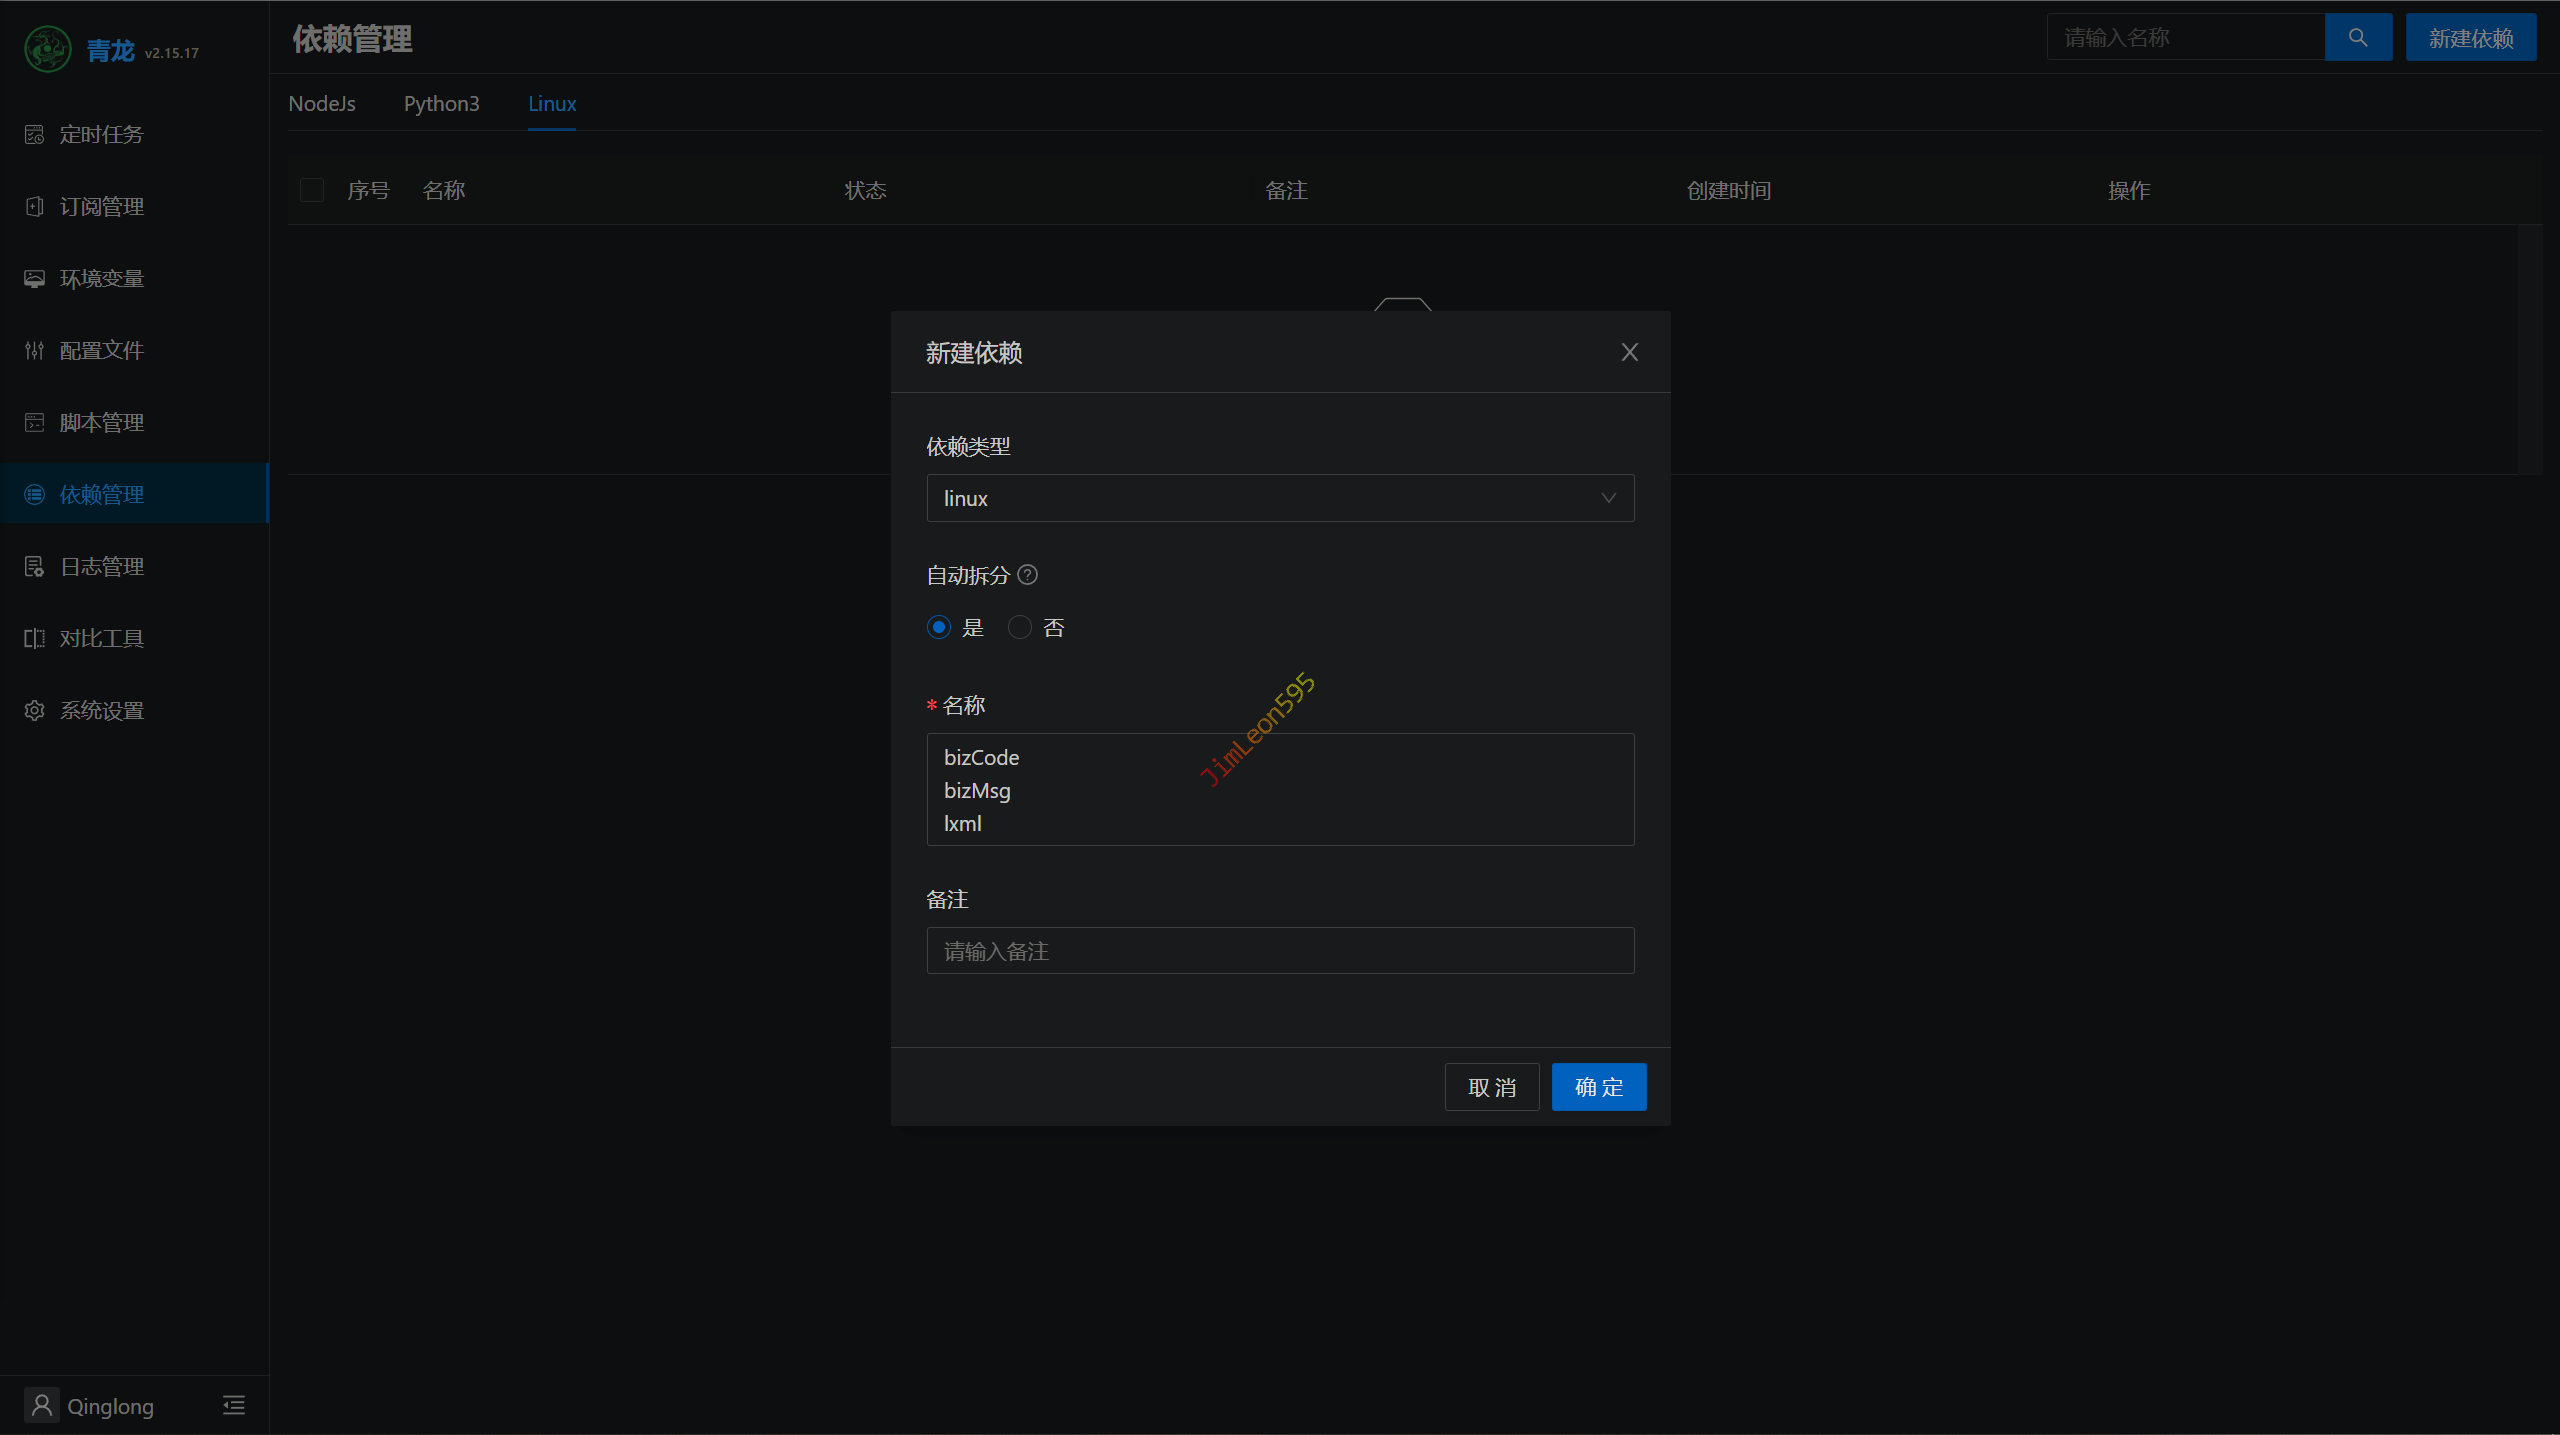Open 定时任务 from the sidebar
The image size is (2560, 1435).
point(101,134)
